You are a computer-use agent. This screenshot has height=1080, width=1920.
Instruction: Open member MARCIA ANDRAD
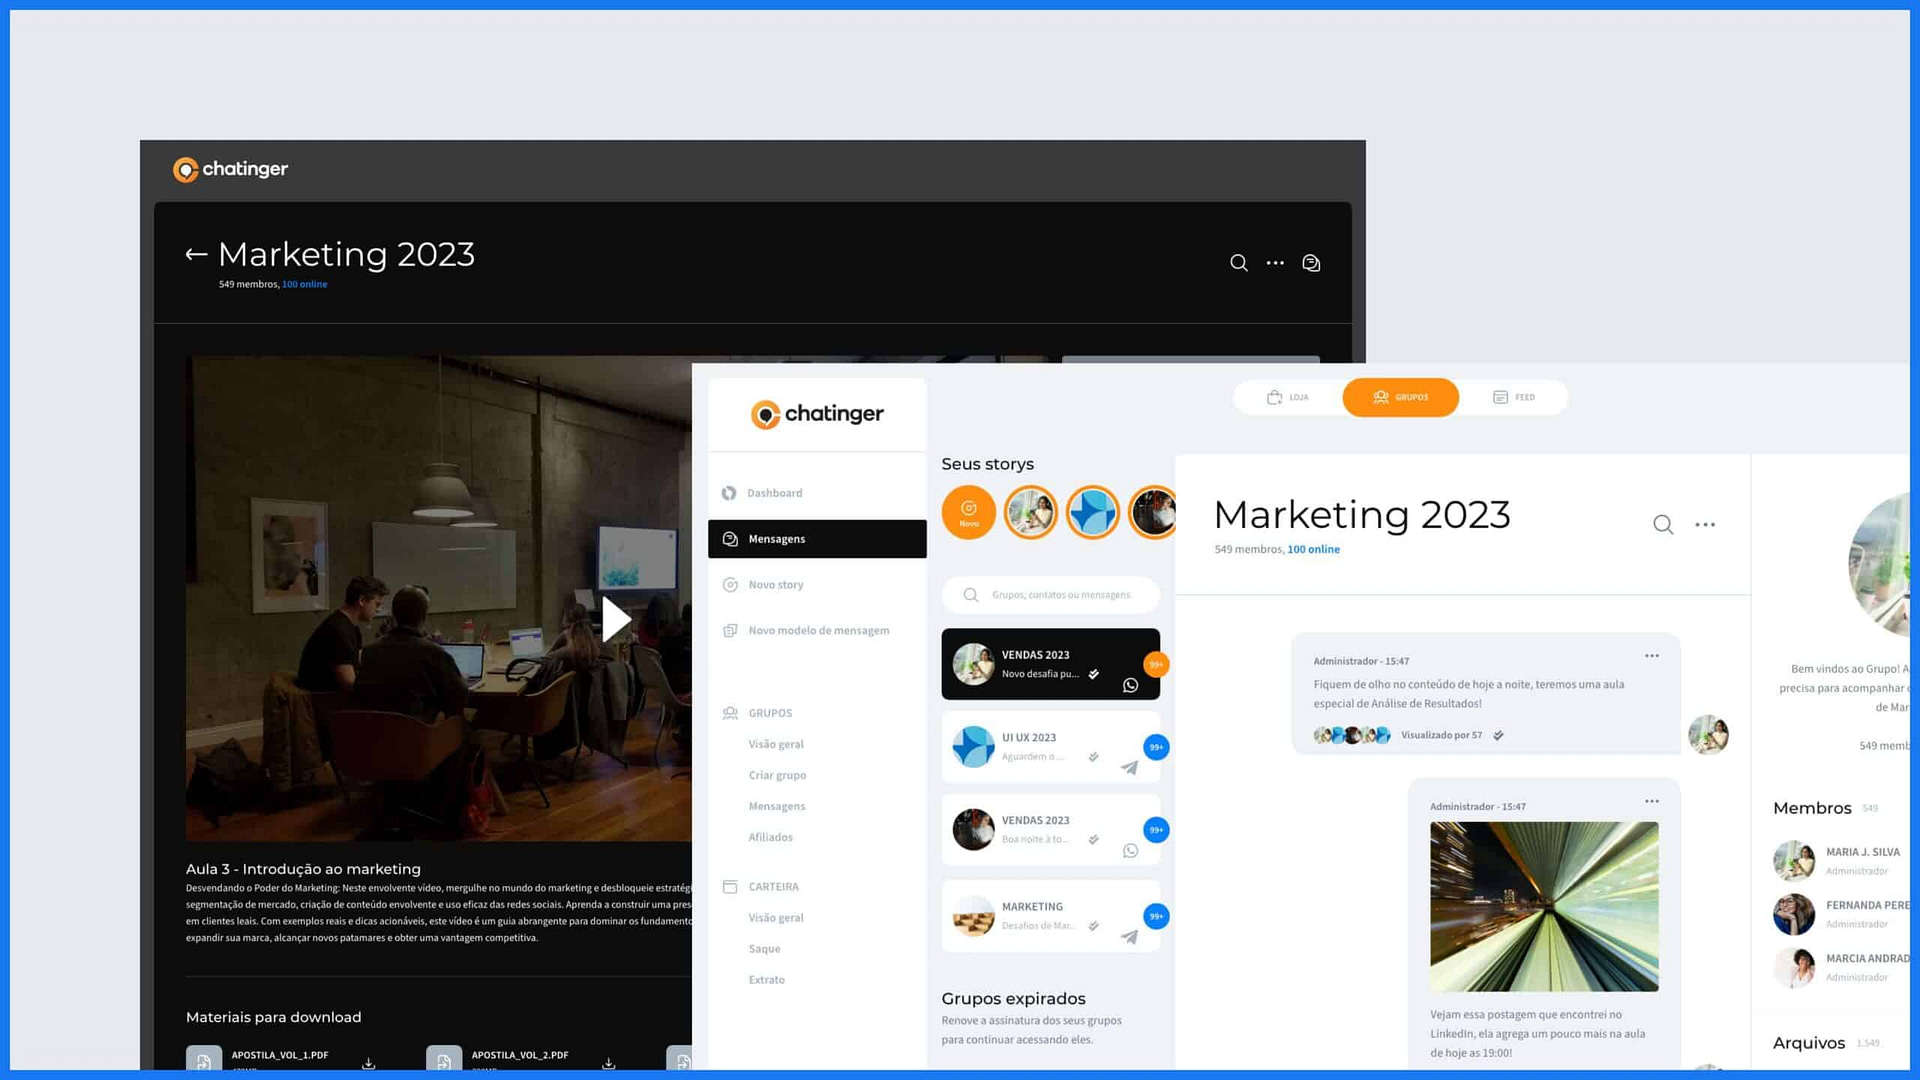[x=1840, y=967]
